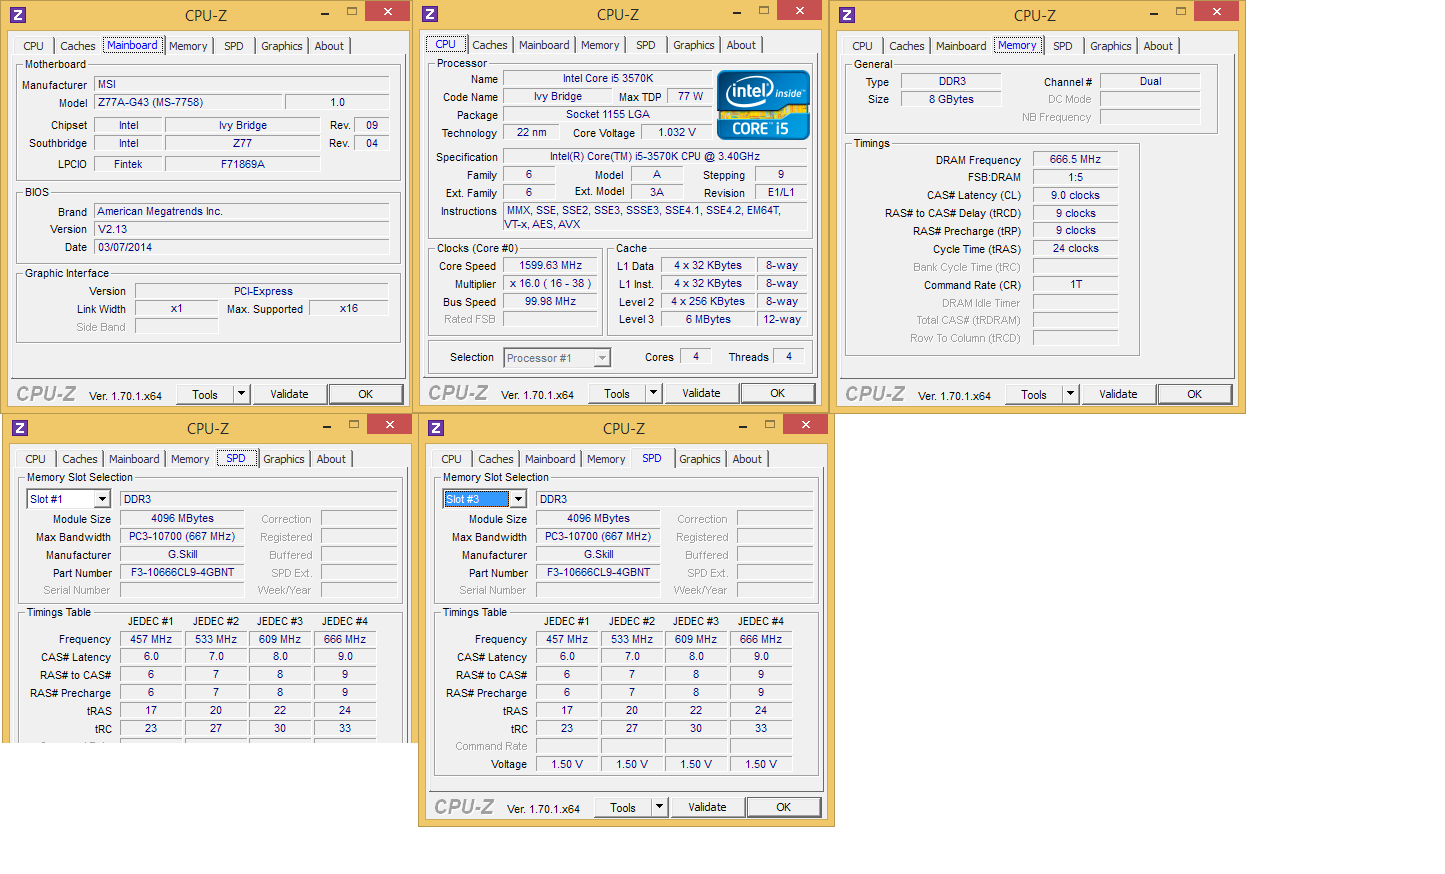Click the Tools button in the Mainboard window
The width and height of the screenshot is (1445, 874).
pos(205,394)
